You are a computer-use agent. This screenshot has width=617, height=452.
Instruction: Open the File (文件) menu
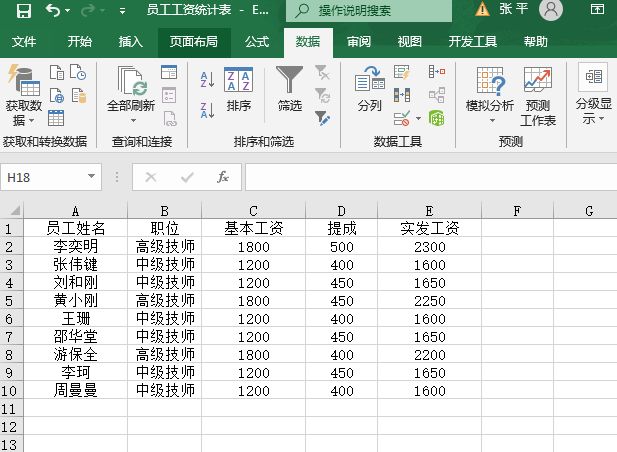(x=23, y=42)
